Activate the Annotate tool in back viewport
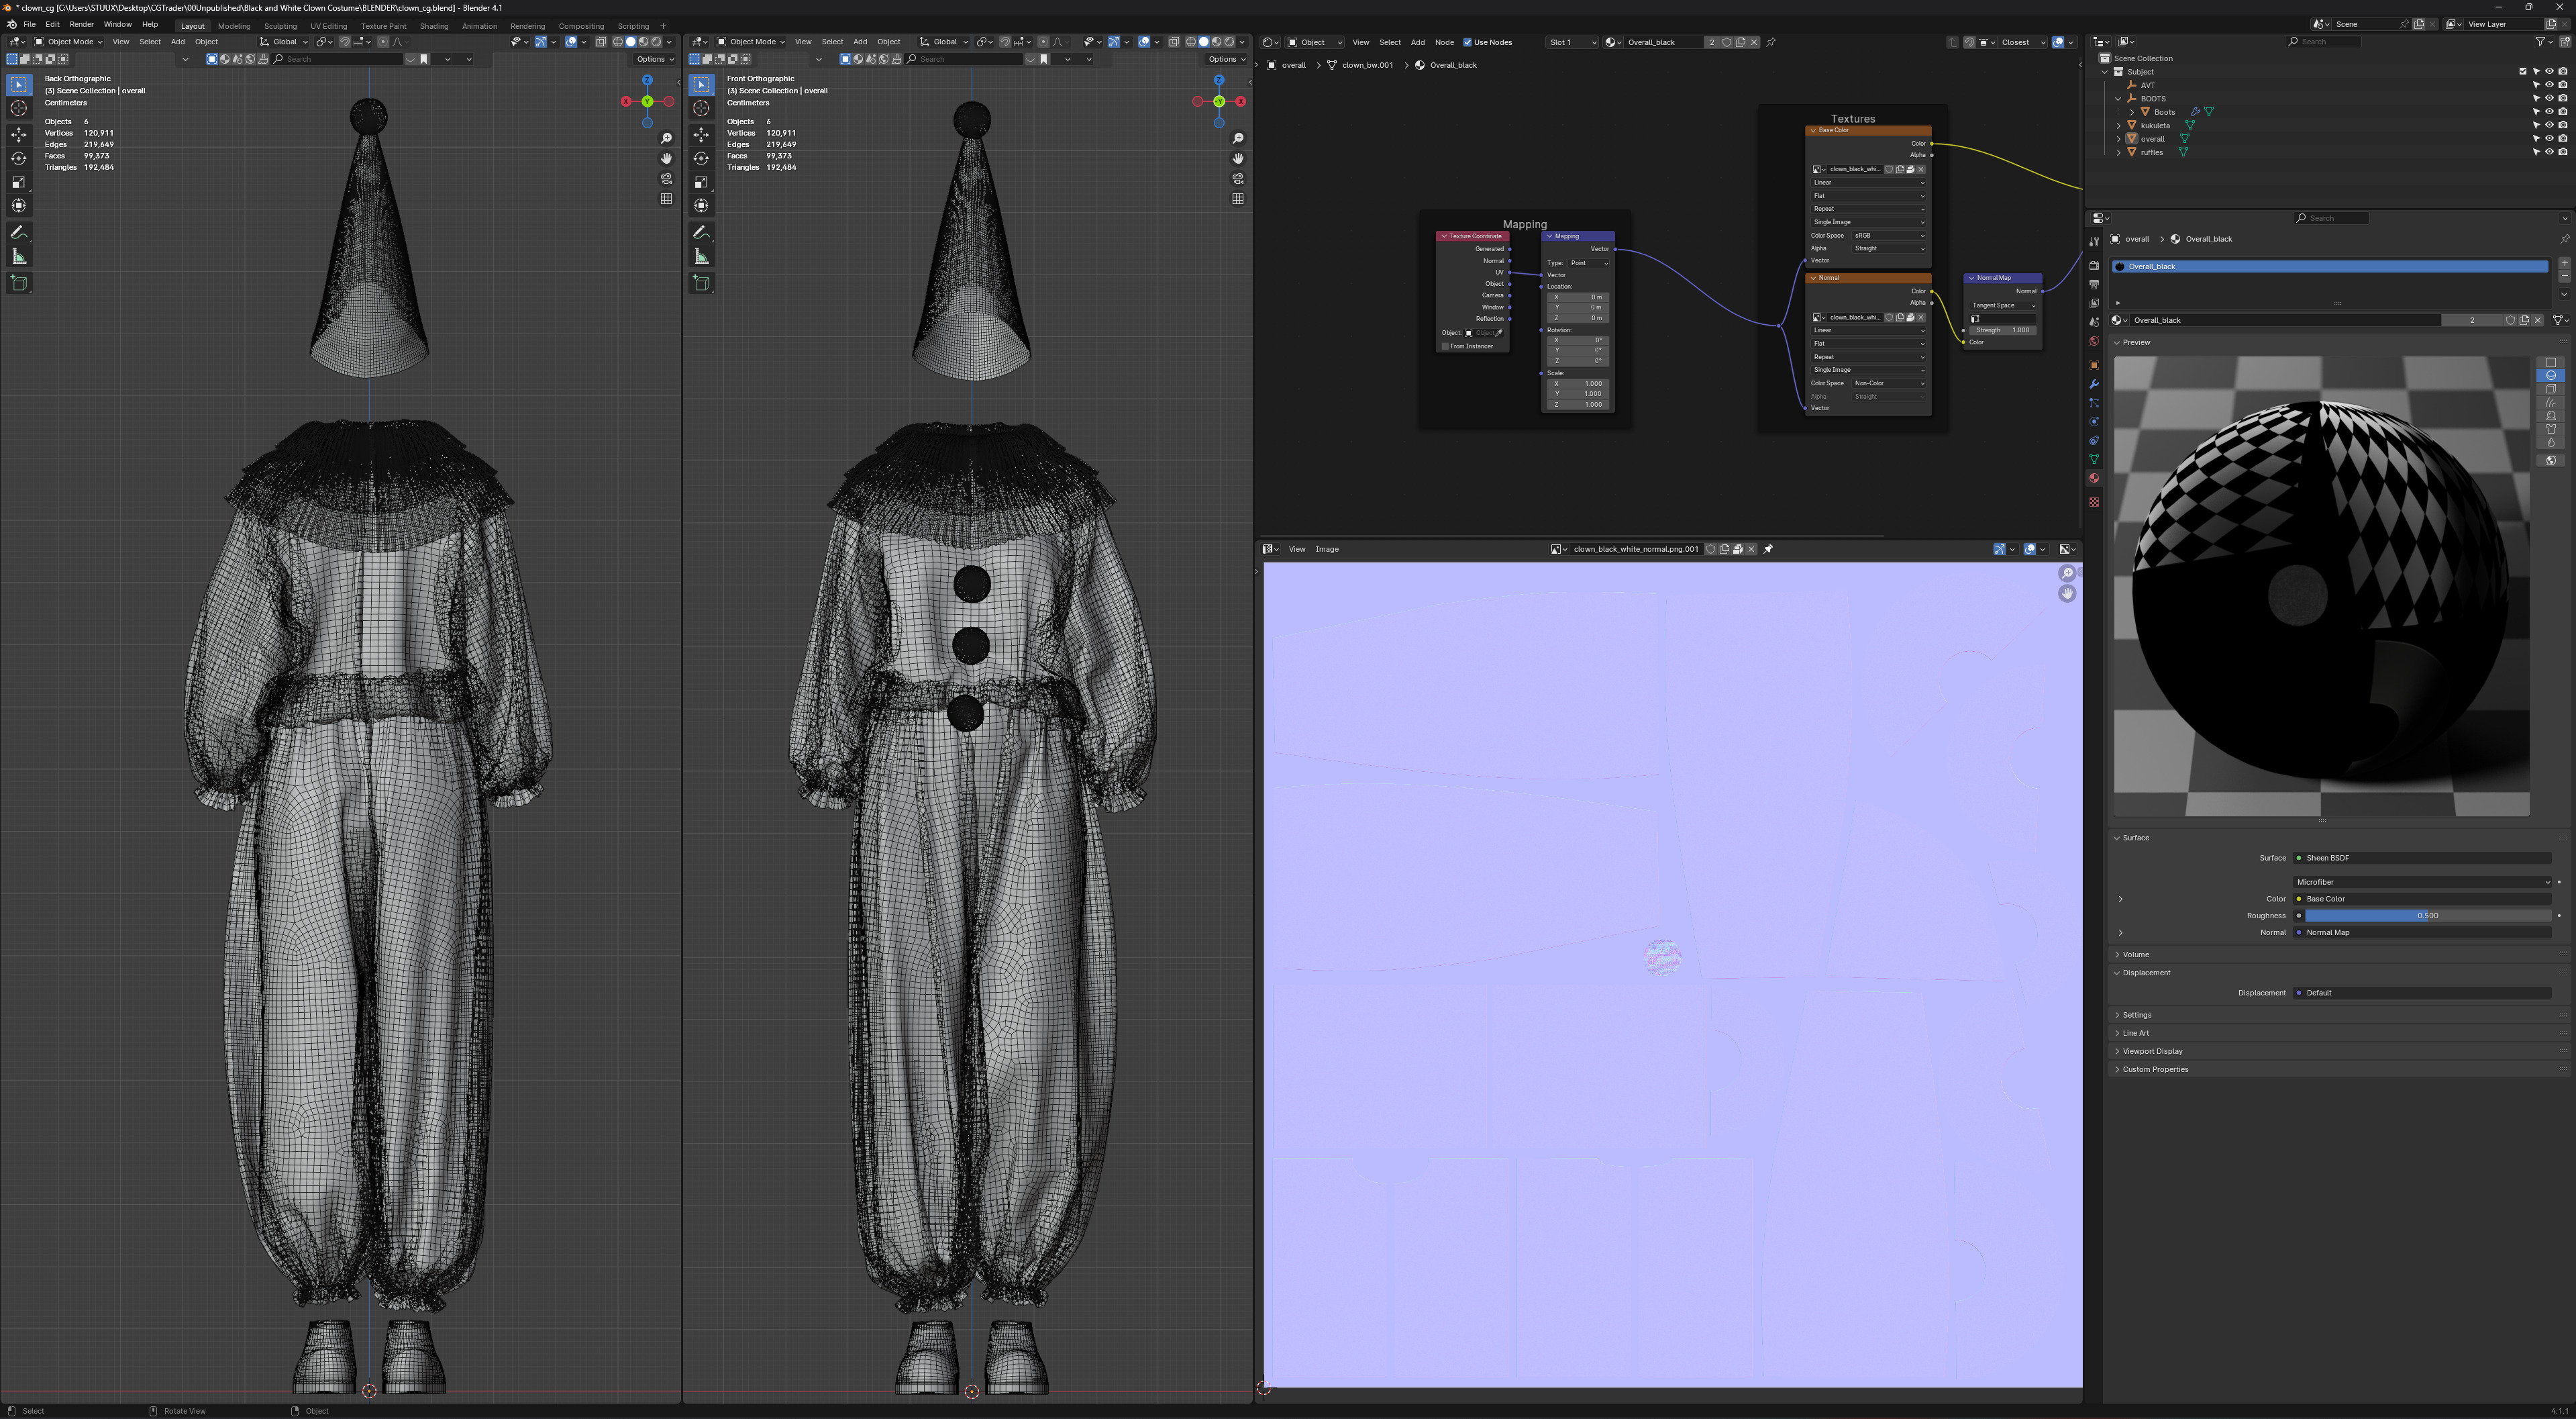Screen dimensions: 2576x1419 click(19, 233)
